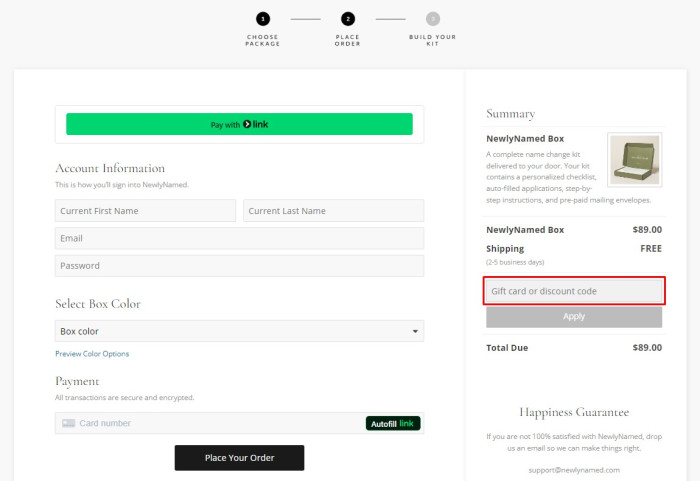Click the Account Information heading
Image resolution: width=700 pixels, height=481 pixels.
tap(110, 168)
